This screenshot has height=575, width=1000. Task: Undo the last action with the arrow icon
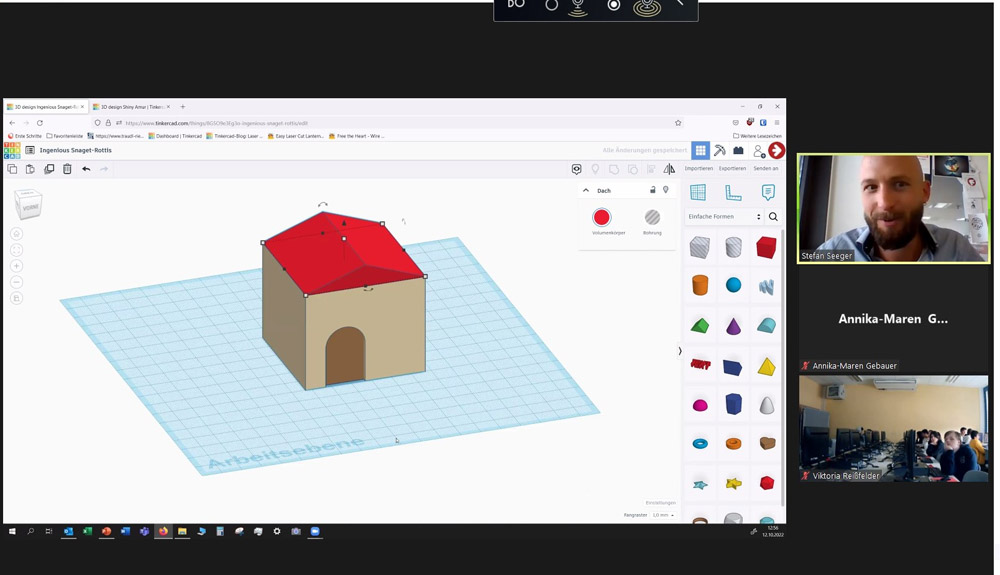86,169
